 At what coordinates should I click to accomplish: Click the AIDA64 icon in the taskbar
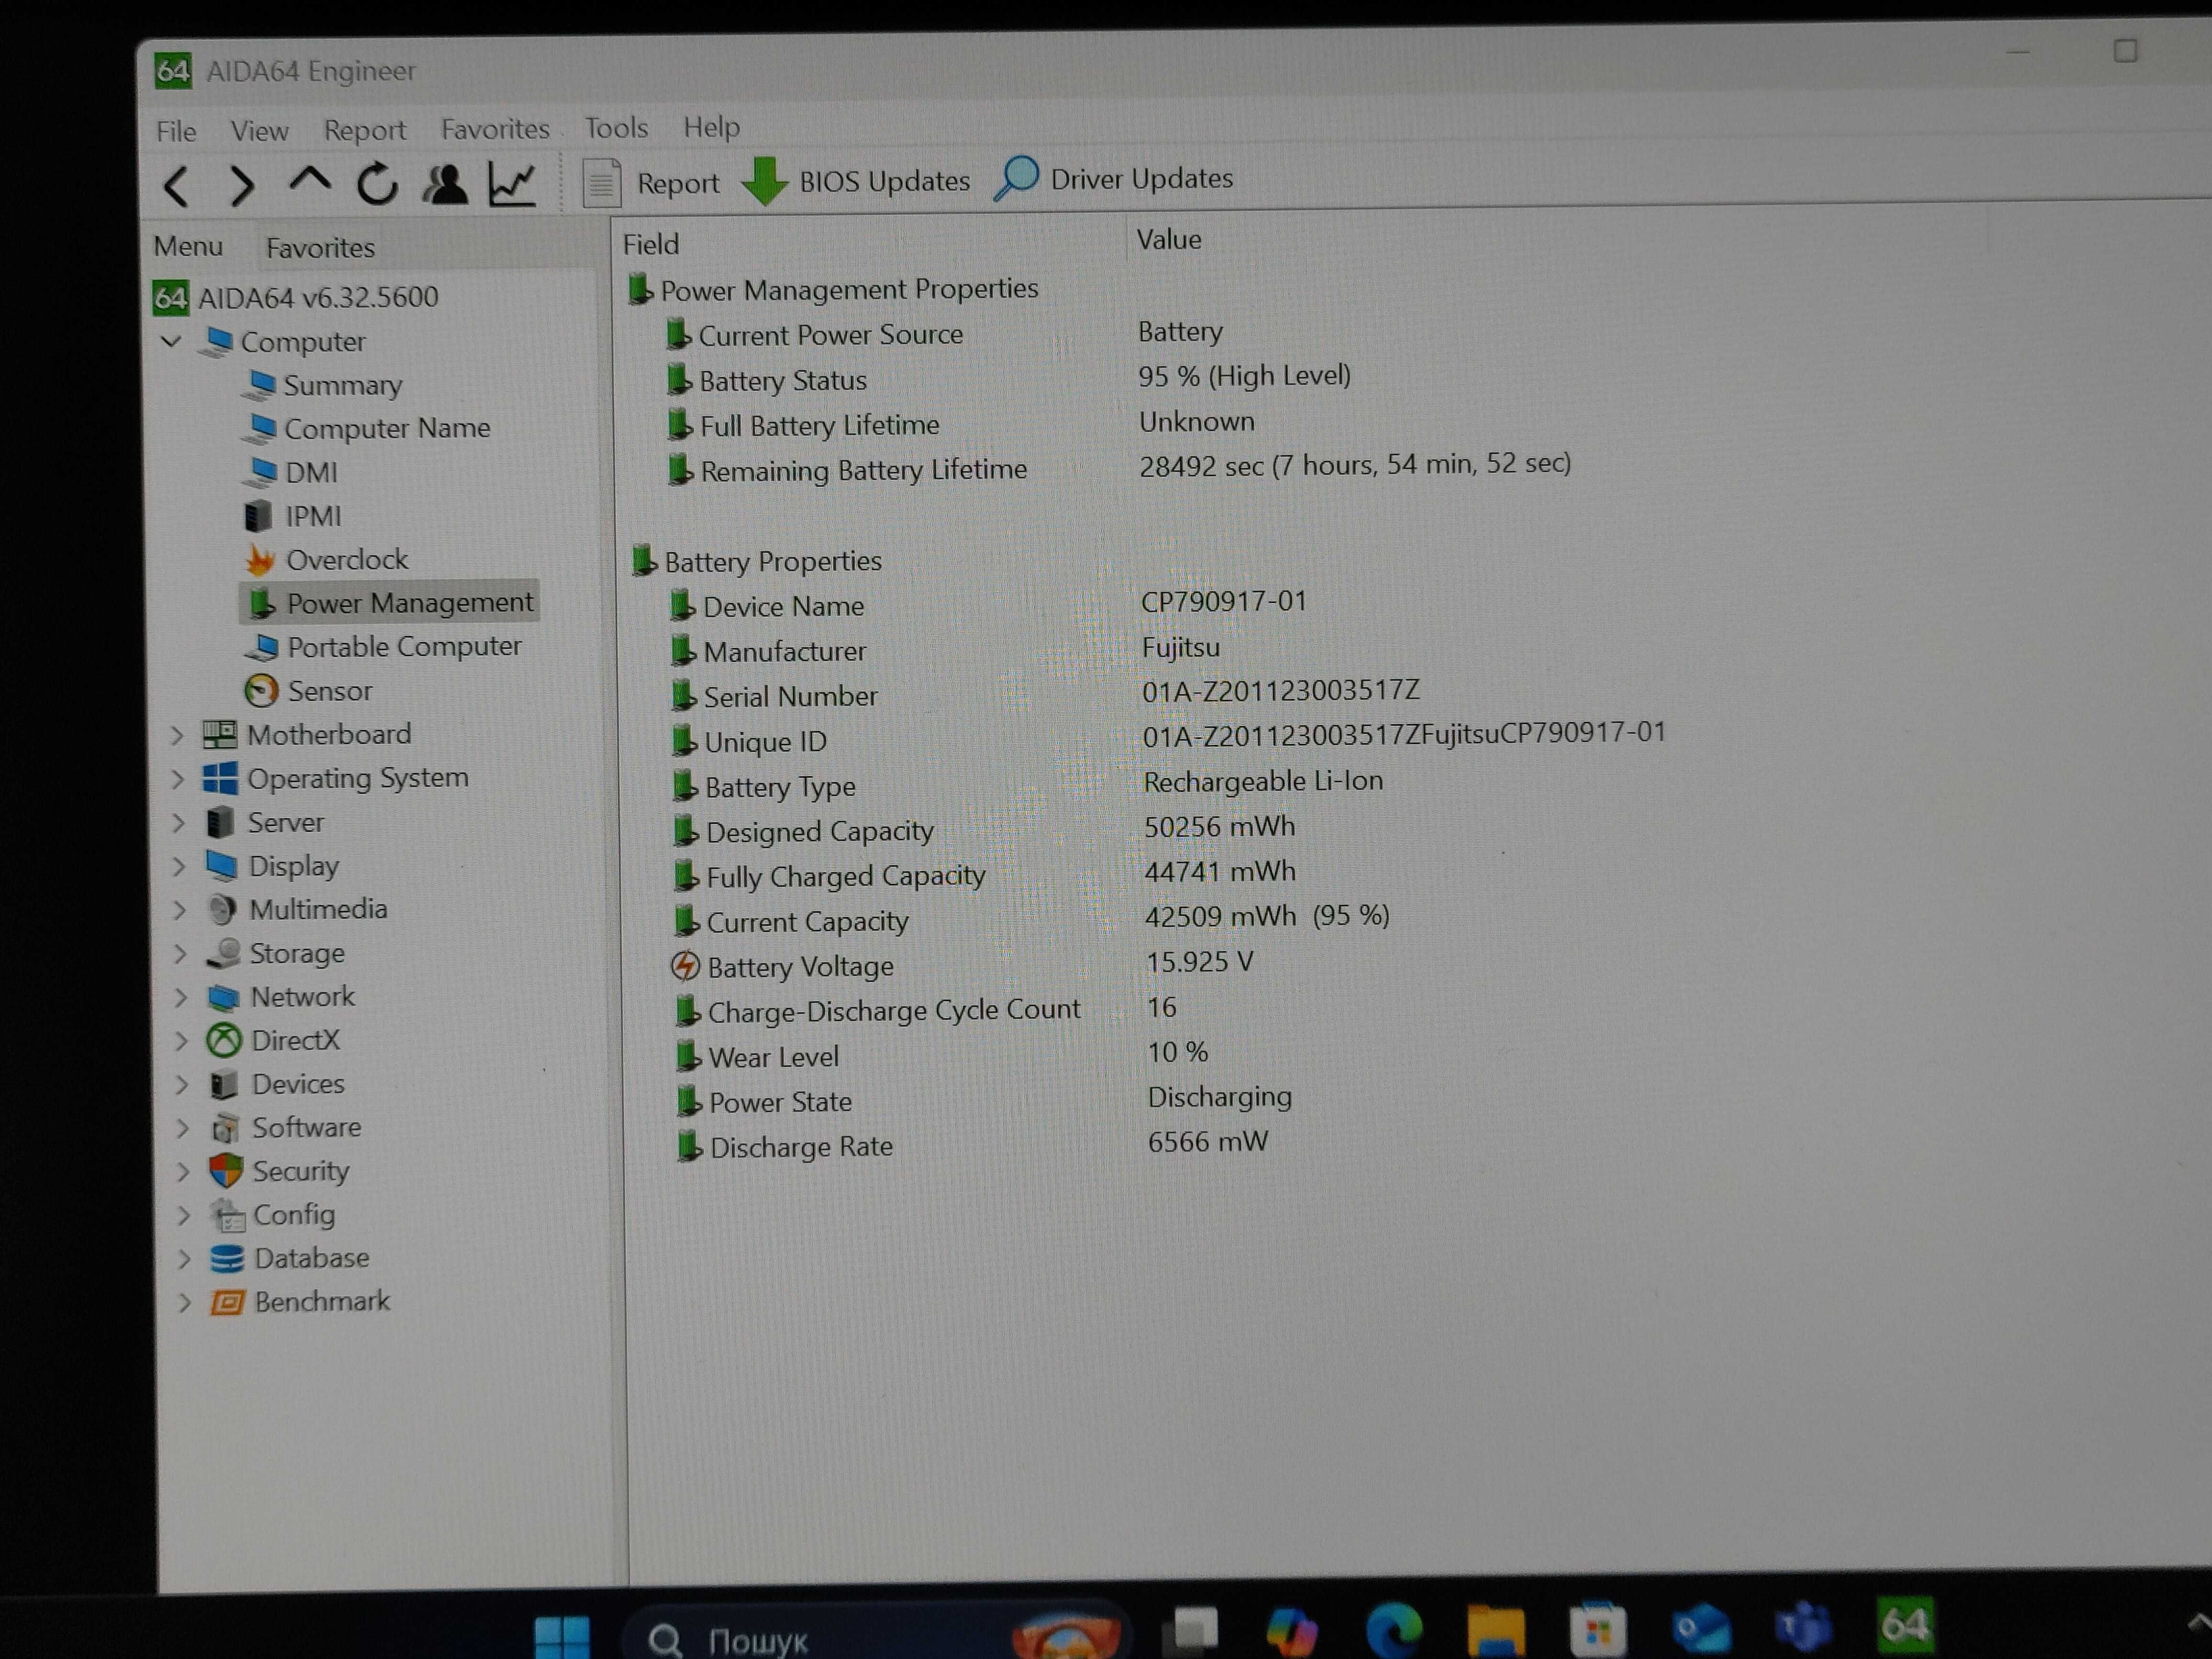pyautogui.click(x=1905, y=1626)
